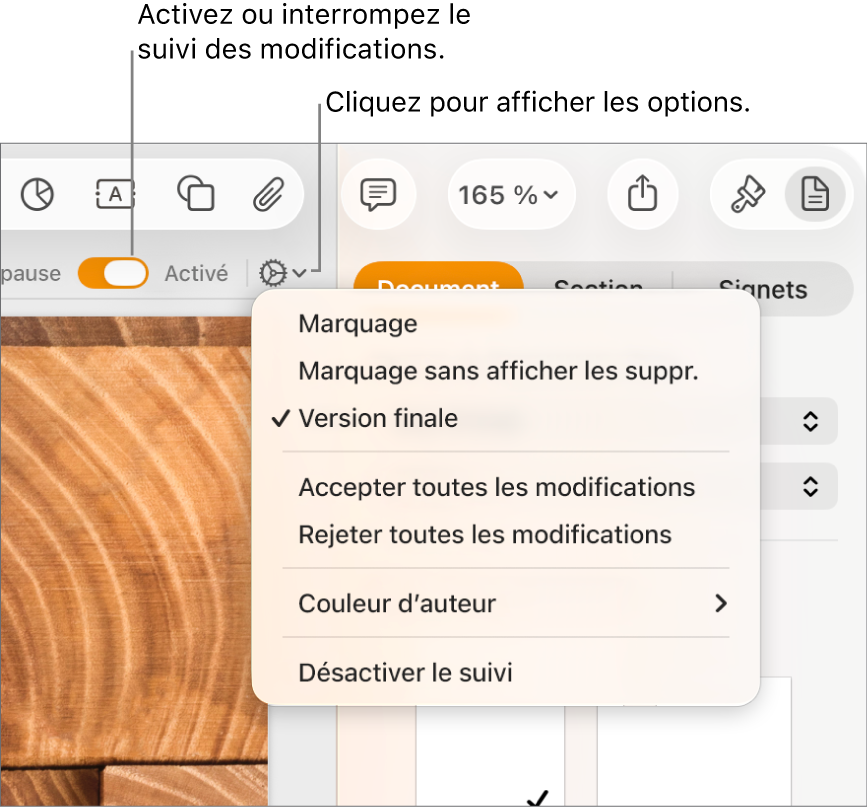Image resolution: width=867 pixels, height=809 pixels.
Task: Open the 165 % zoom dropdown
Action: coord(511,195)
